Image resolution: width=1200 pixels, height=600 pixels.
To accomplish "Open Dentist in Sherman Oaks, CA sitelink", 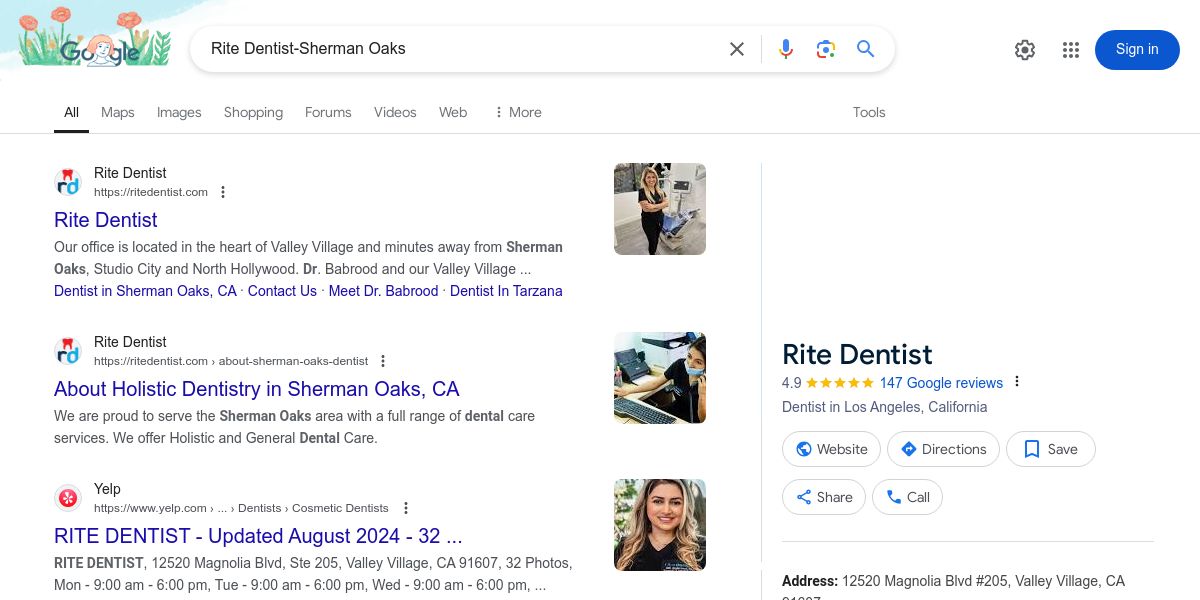I will 145,291.
